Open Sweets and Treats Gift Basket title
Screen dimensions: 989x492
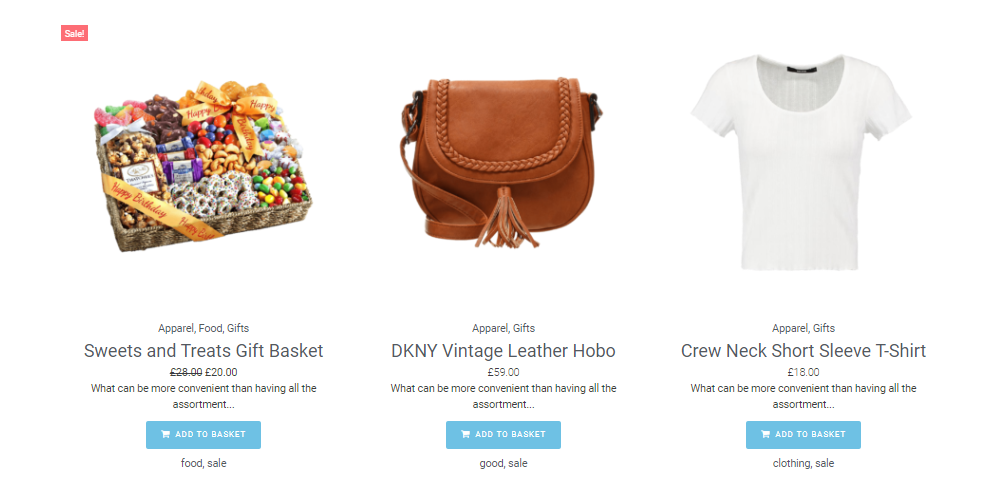[x=203, y=351]
